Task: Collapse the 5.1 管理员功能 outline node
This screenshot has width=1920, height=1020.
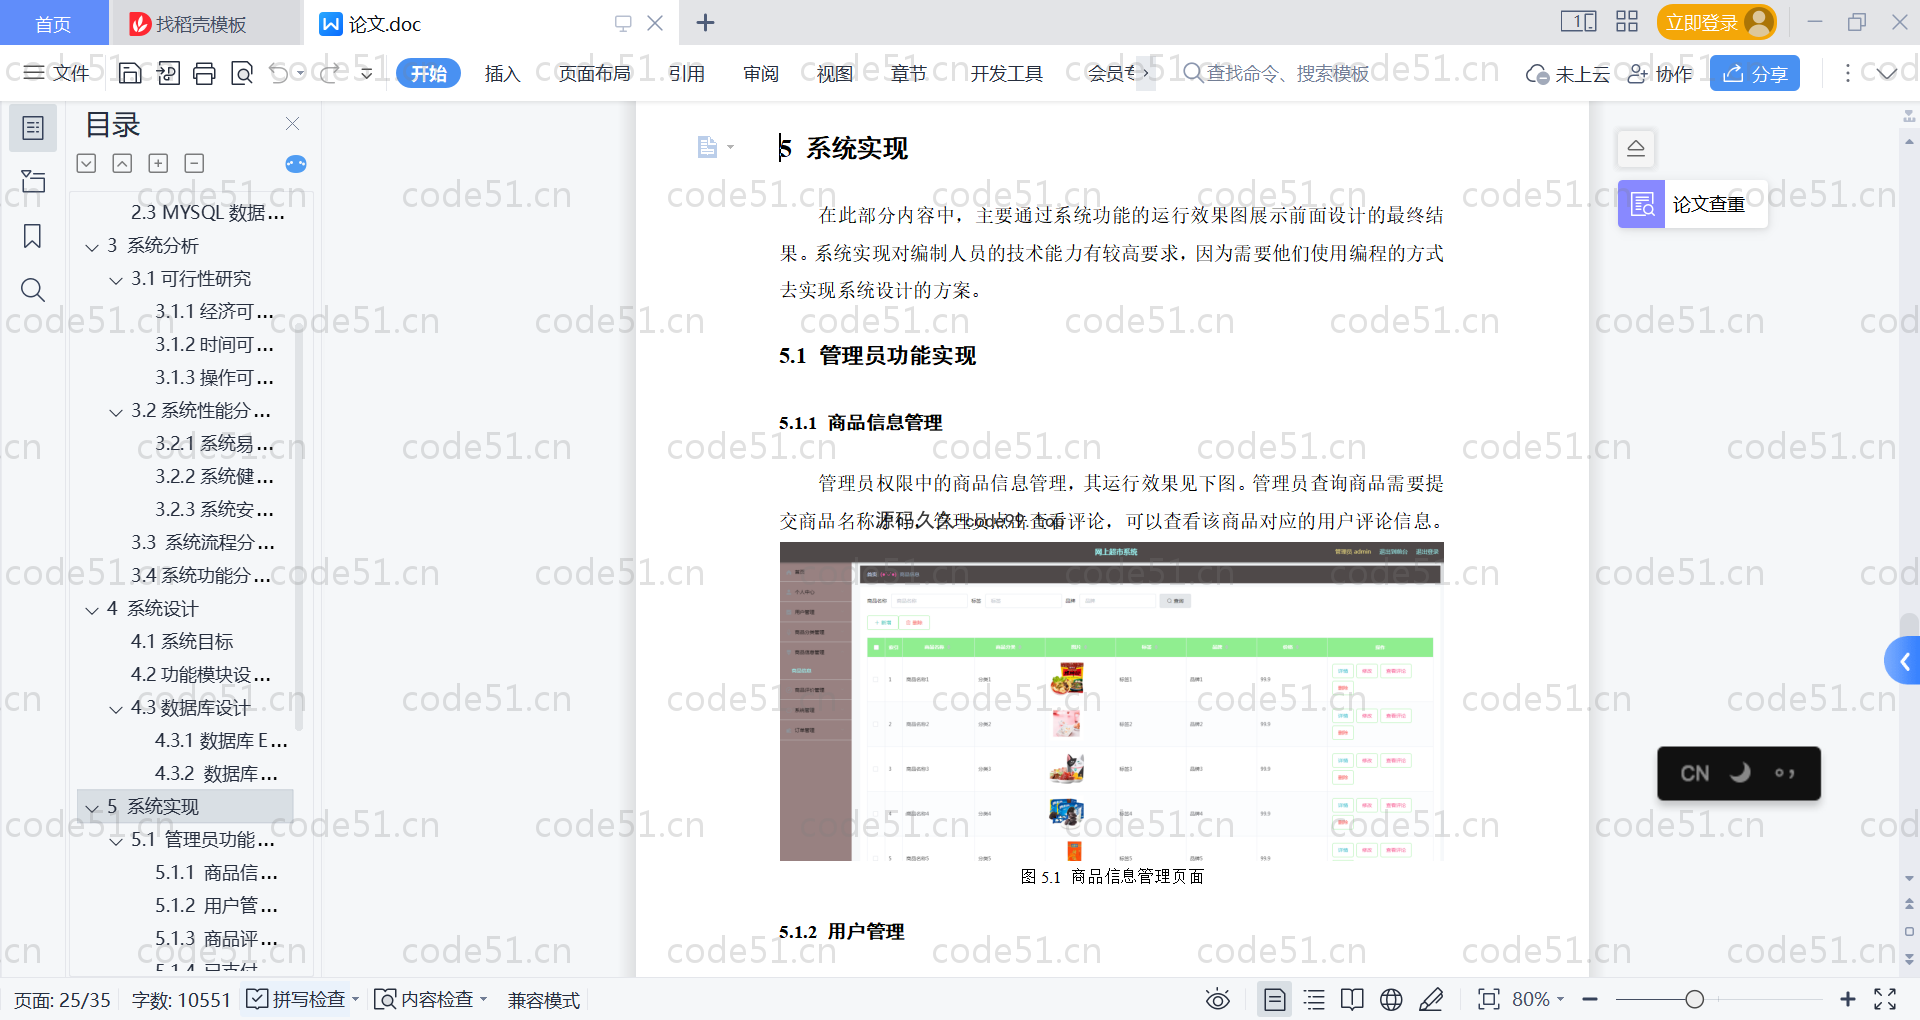Action: pos(116,840)
